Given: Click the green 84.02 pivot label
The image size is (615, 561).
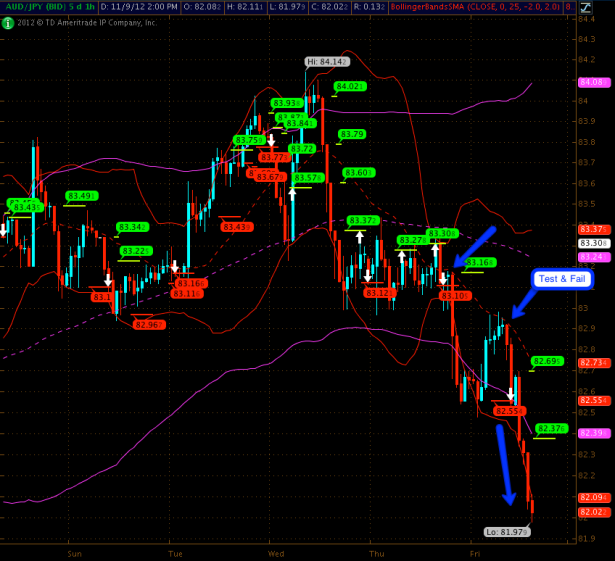Looking at the screenshot, I should pyautogui.click(x=351, y=87).
